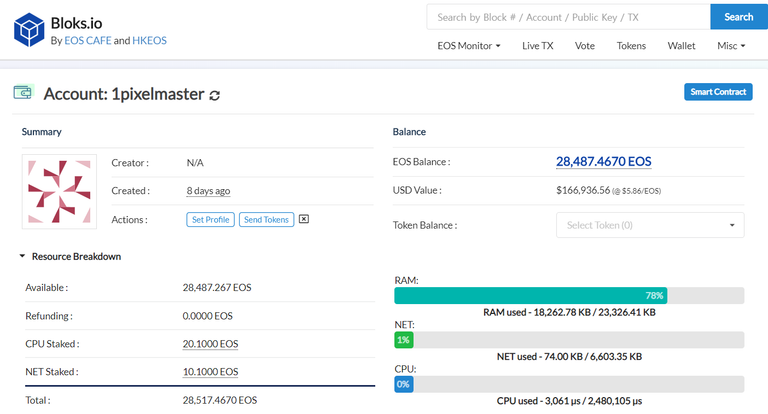Click the Smart Contract button

718,92
